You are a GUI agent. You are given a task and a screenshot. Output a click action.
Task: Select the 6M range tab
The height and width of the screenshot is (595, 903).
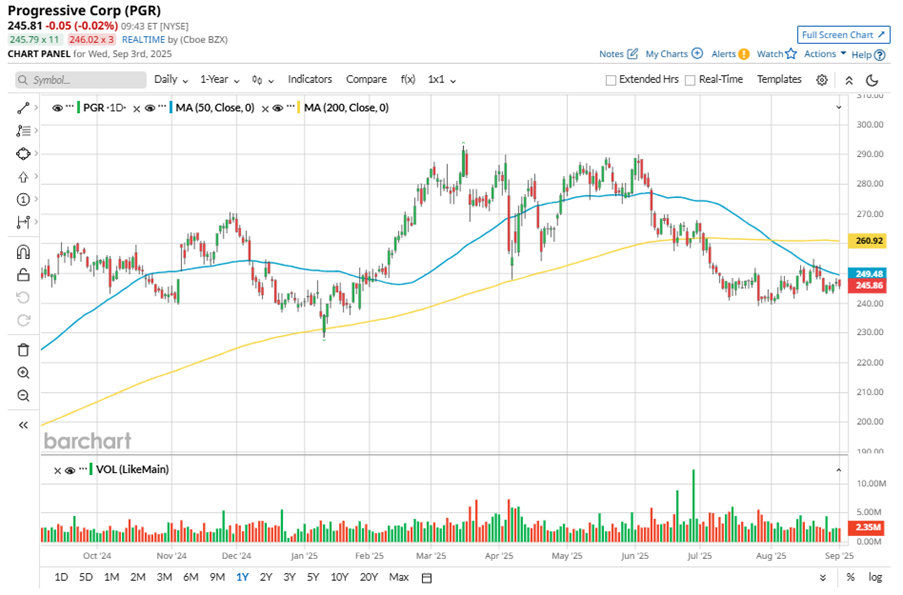[191, 577]
